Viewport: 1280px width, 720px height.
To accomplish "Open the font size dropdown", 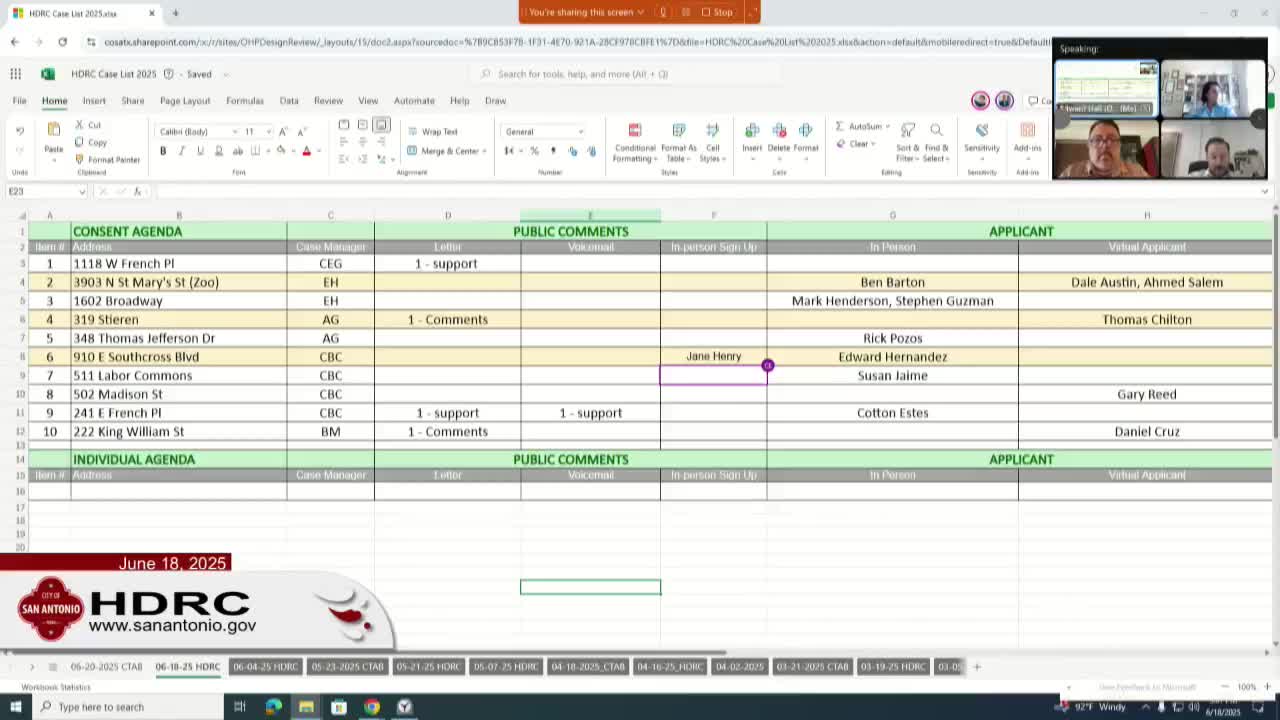I will pyautogui.click(x=268, y=131).
